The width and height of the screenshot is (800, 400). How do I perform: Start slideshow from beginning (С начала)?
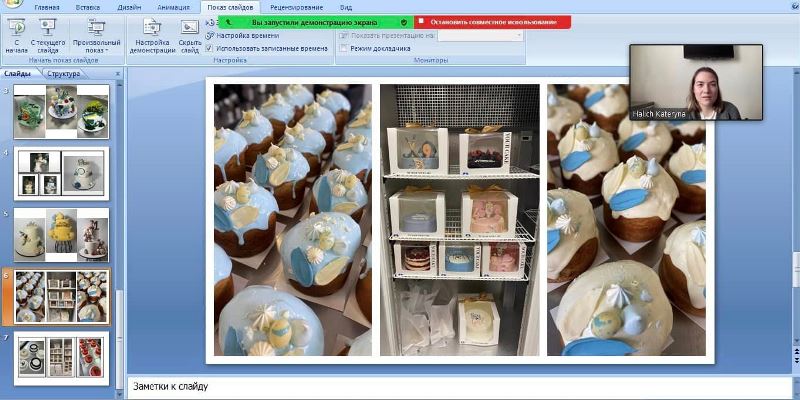click(x=16, y=36)
